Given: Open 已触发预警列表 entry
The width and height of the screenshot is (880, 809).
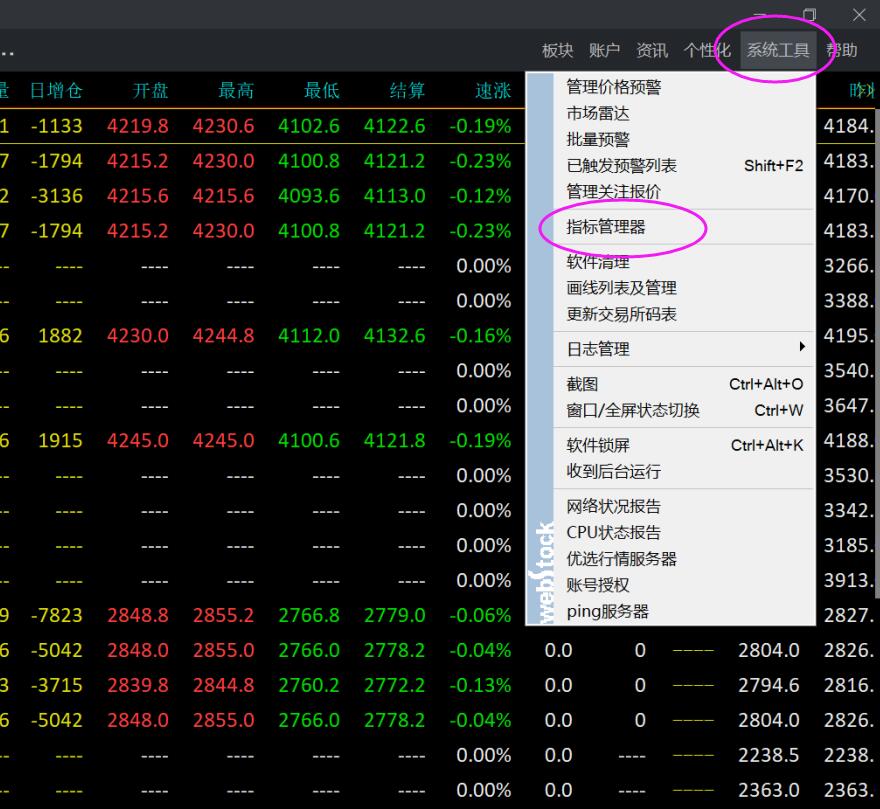Looking at the screenshot, I should [x=684, y=166].
